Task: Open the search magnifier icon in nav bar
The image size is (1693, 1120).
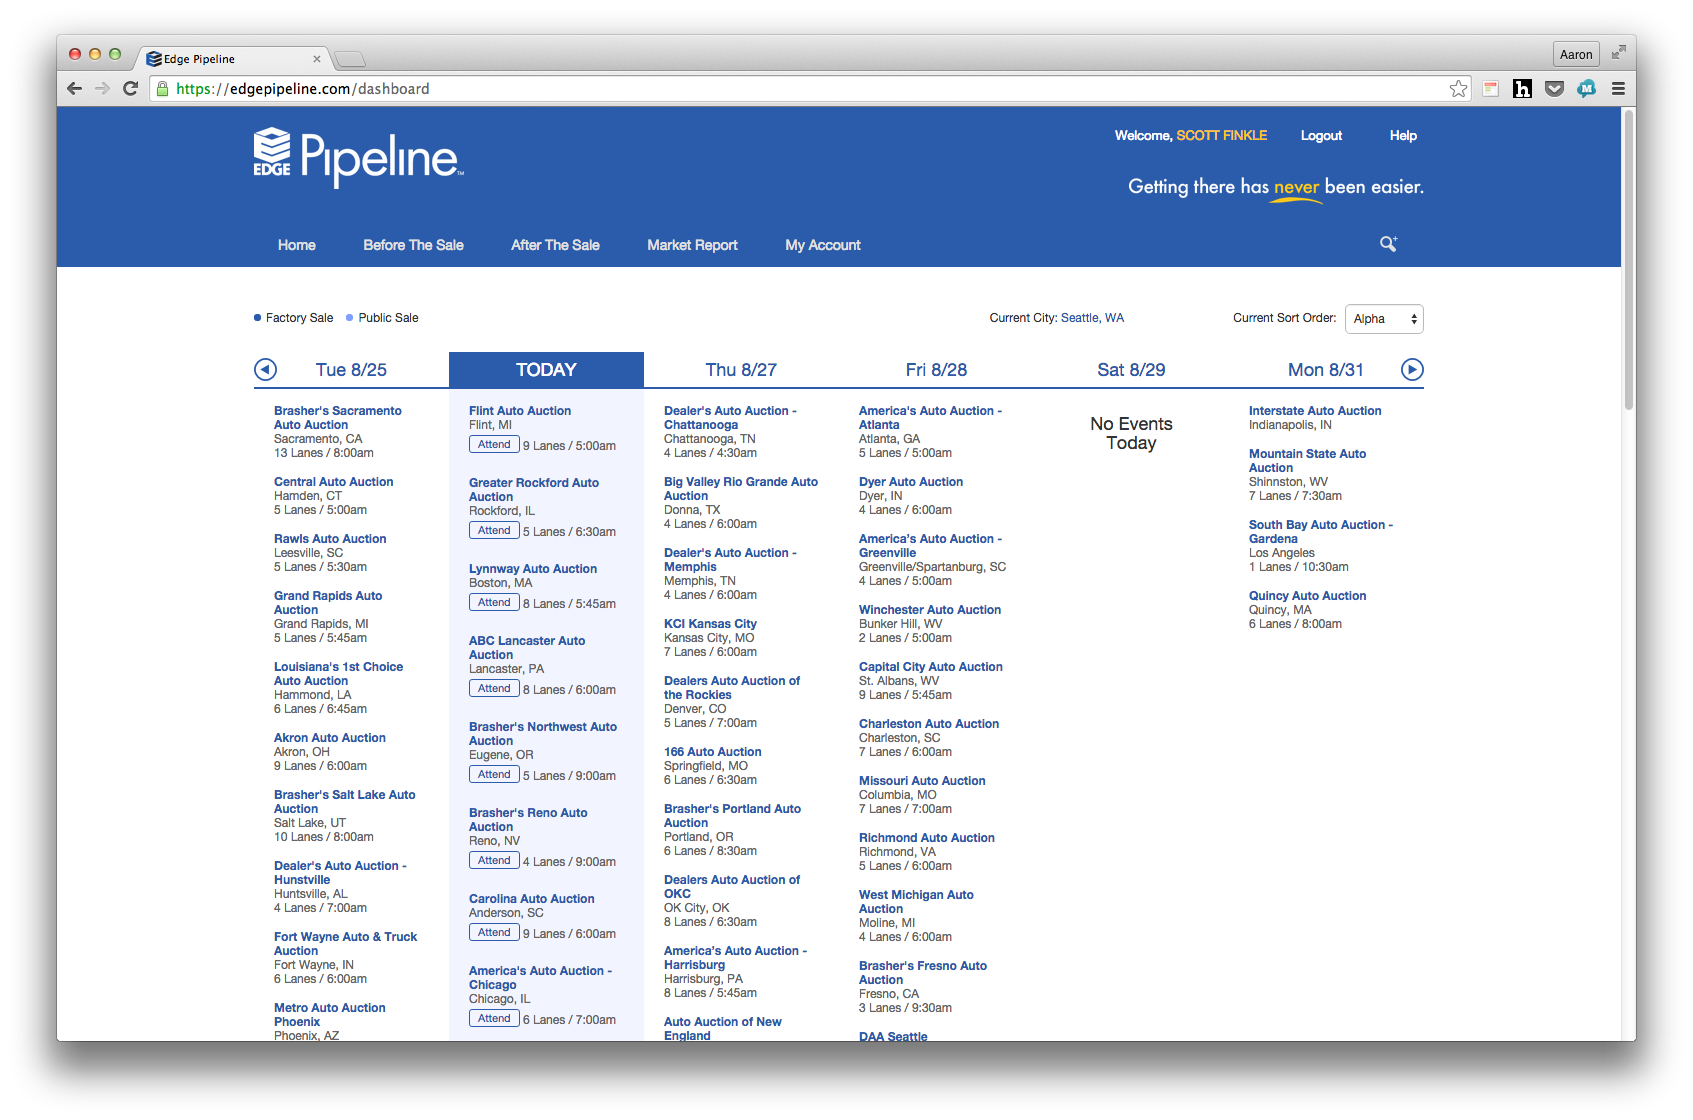Action: (x=1388, y=244)
